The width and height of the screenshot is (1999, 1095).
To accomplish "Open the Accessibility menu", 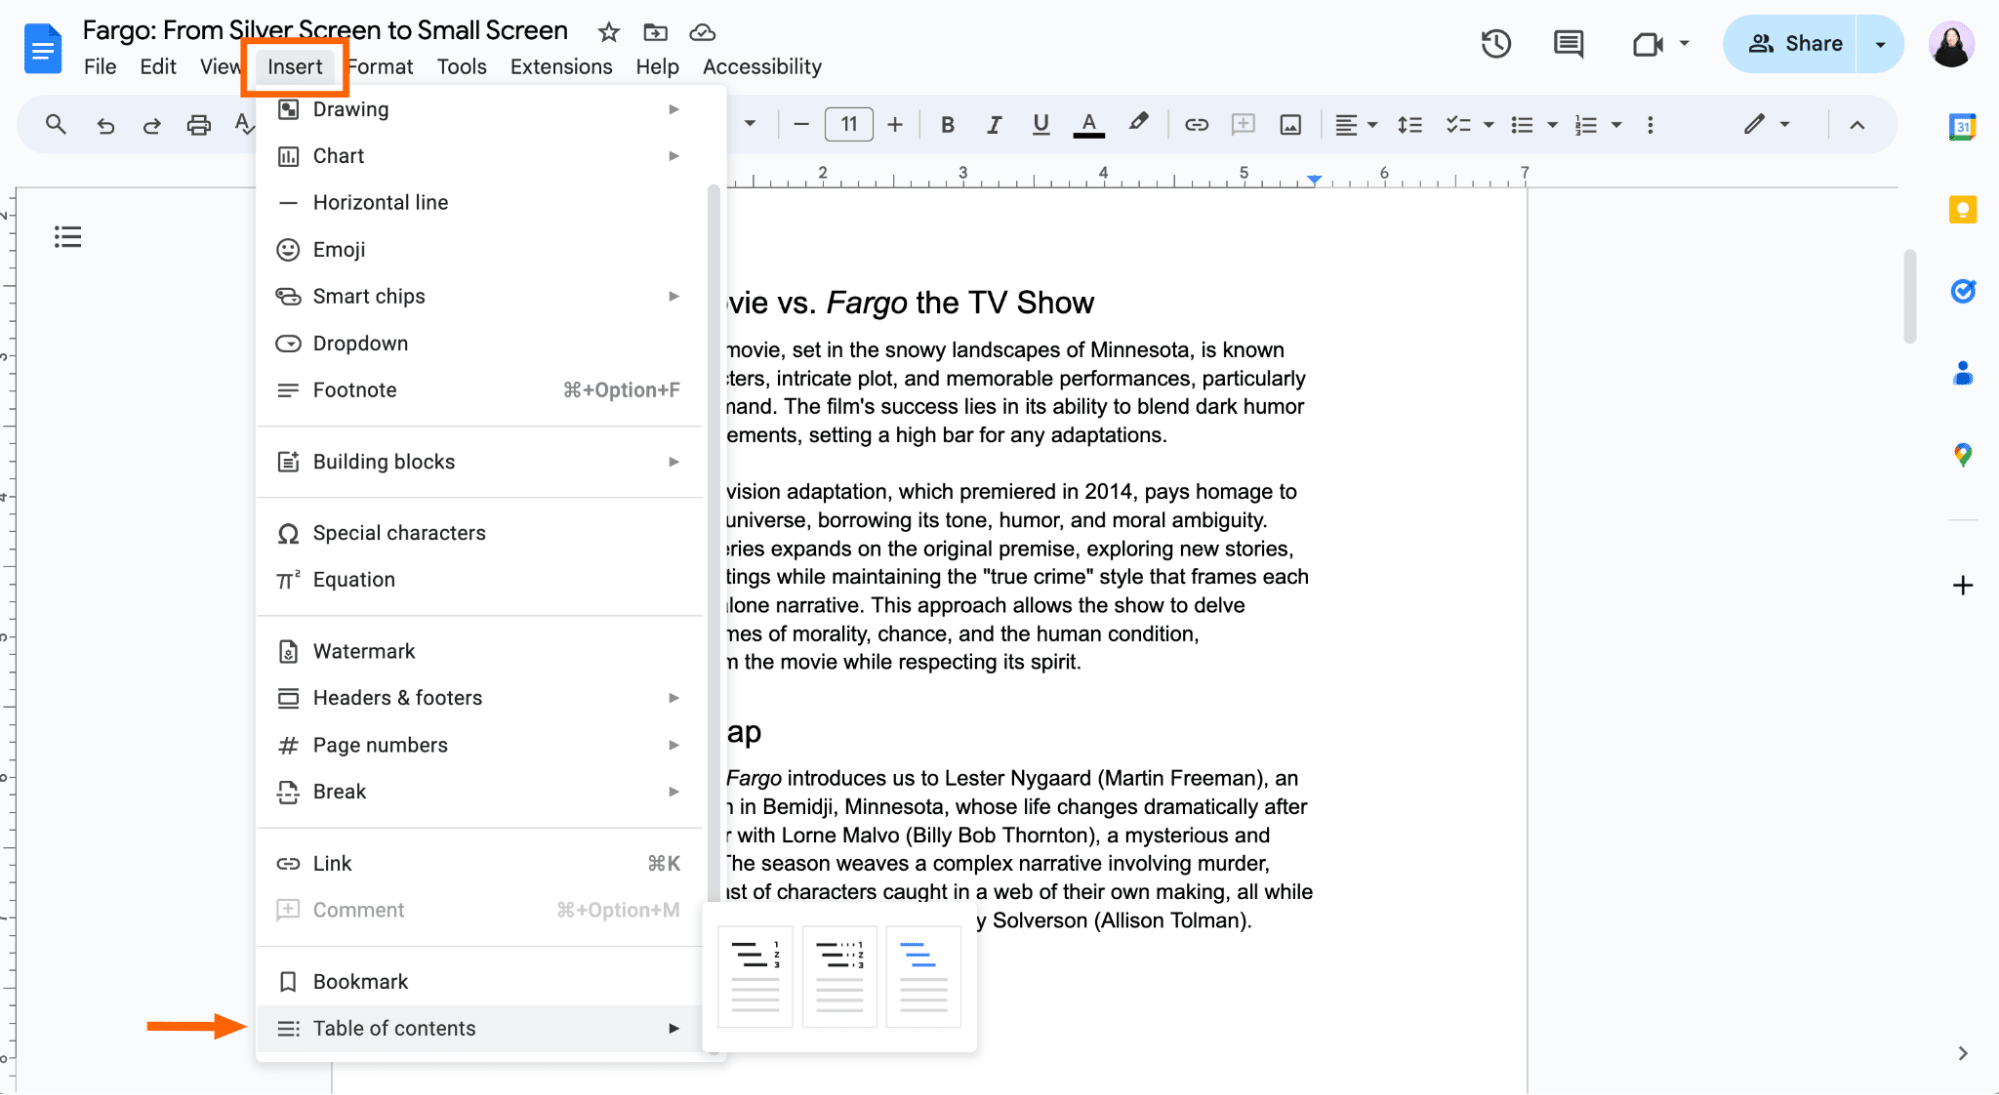I will (x=762, y=67).
